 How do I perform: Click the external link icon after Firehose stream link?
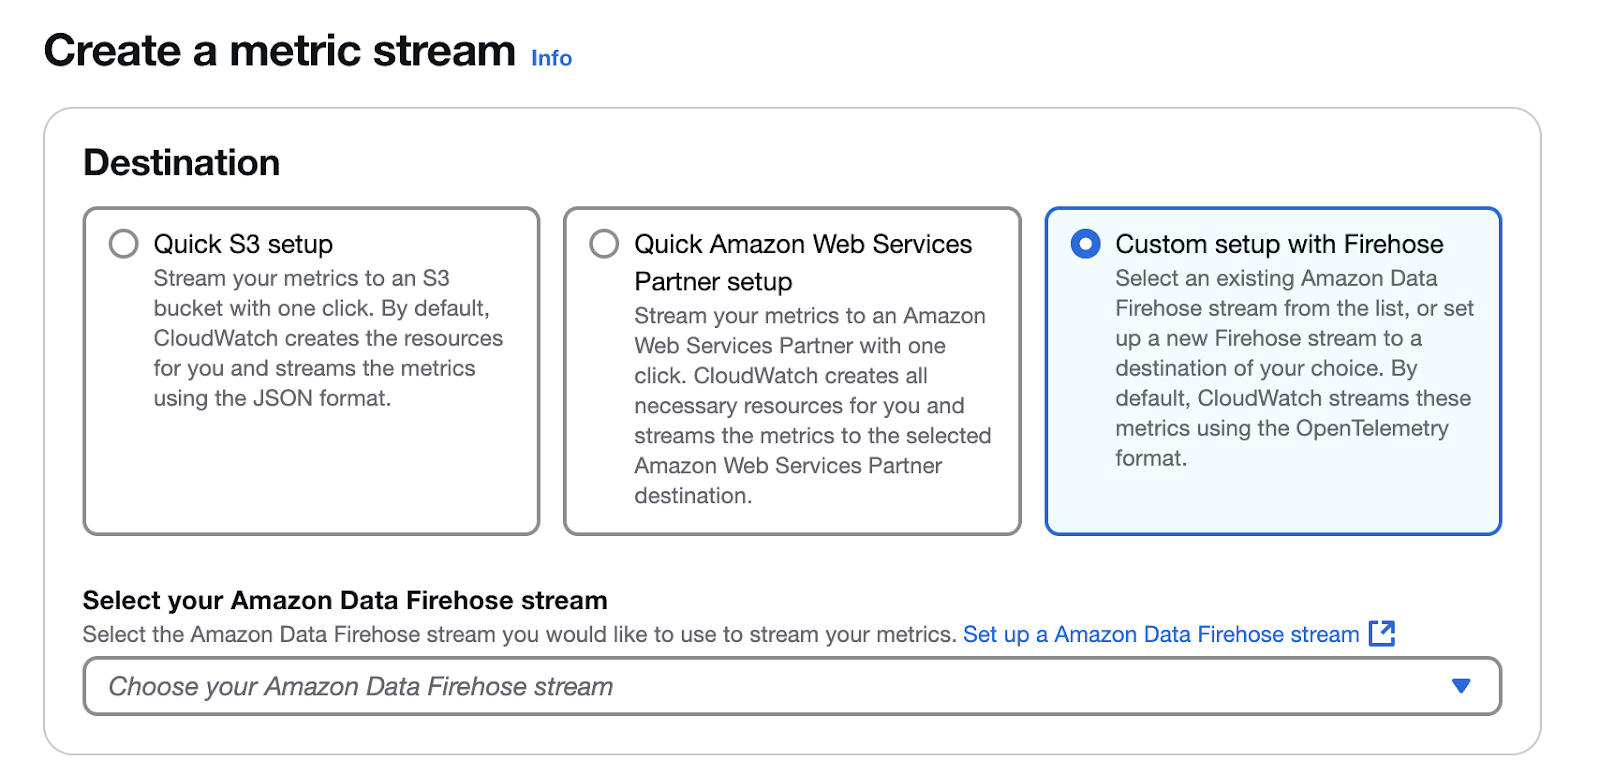coord(1384,633)
